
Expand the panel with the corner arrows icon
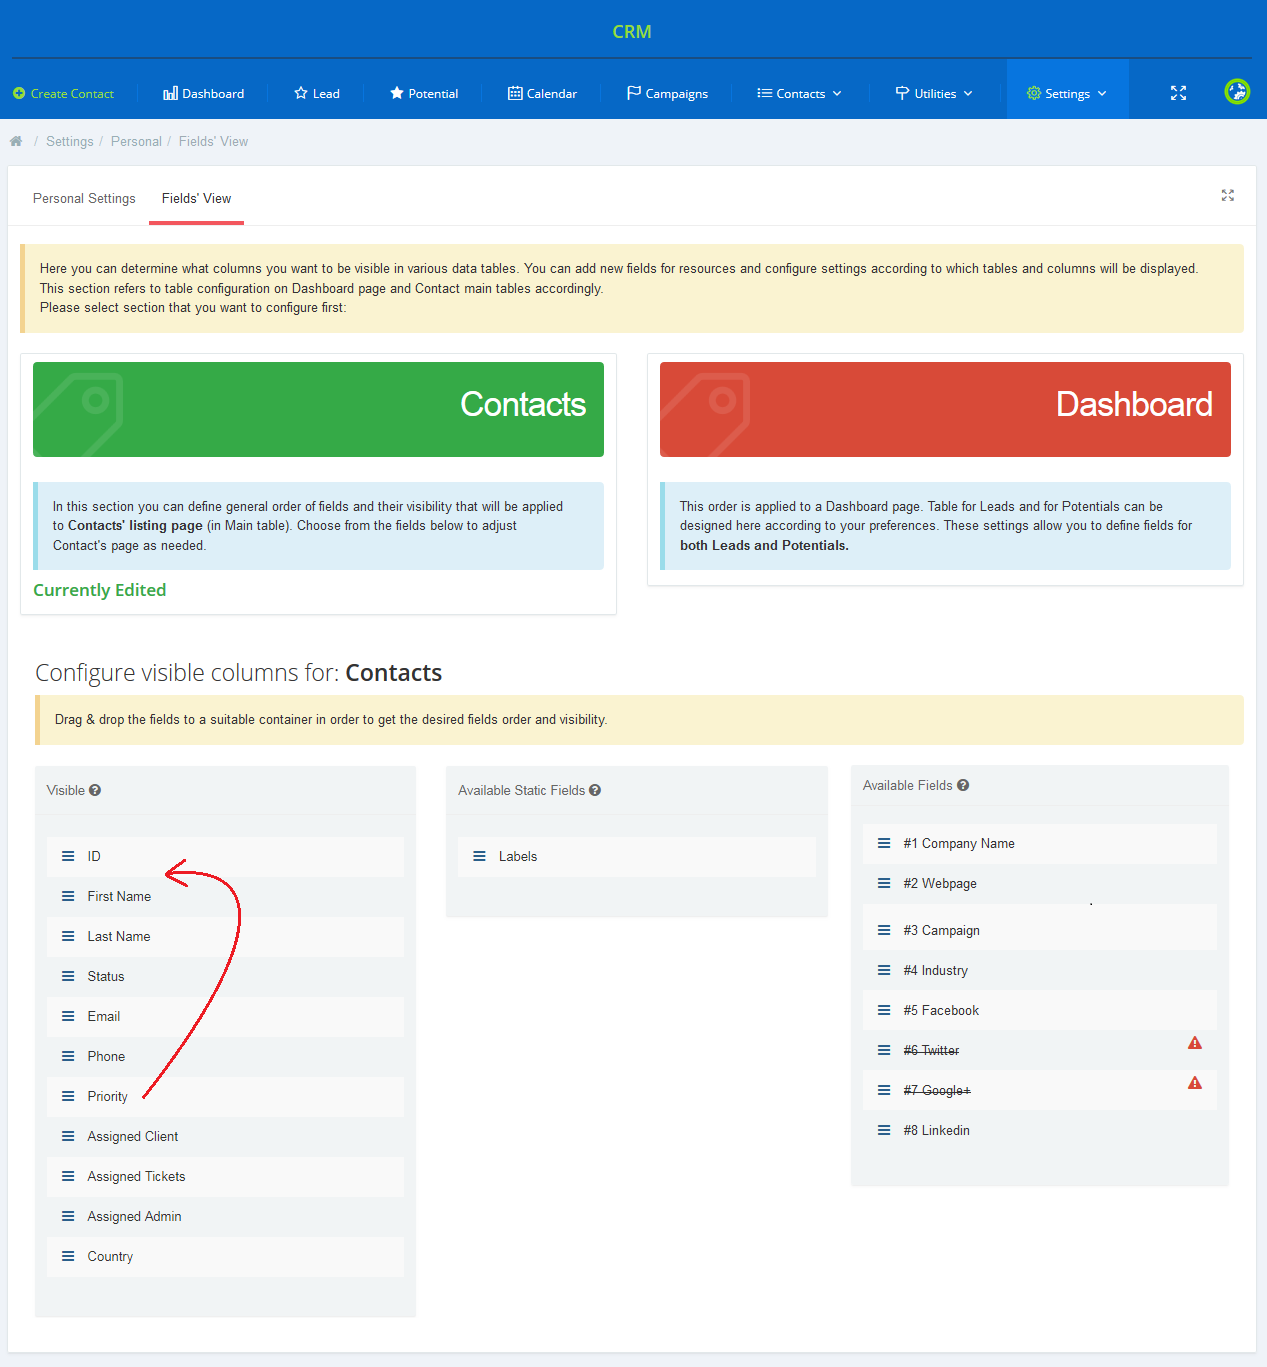[x=1228, y=195]
